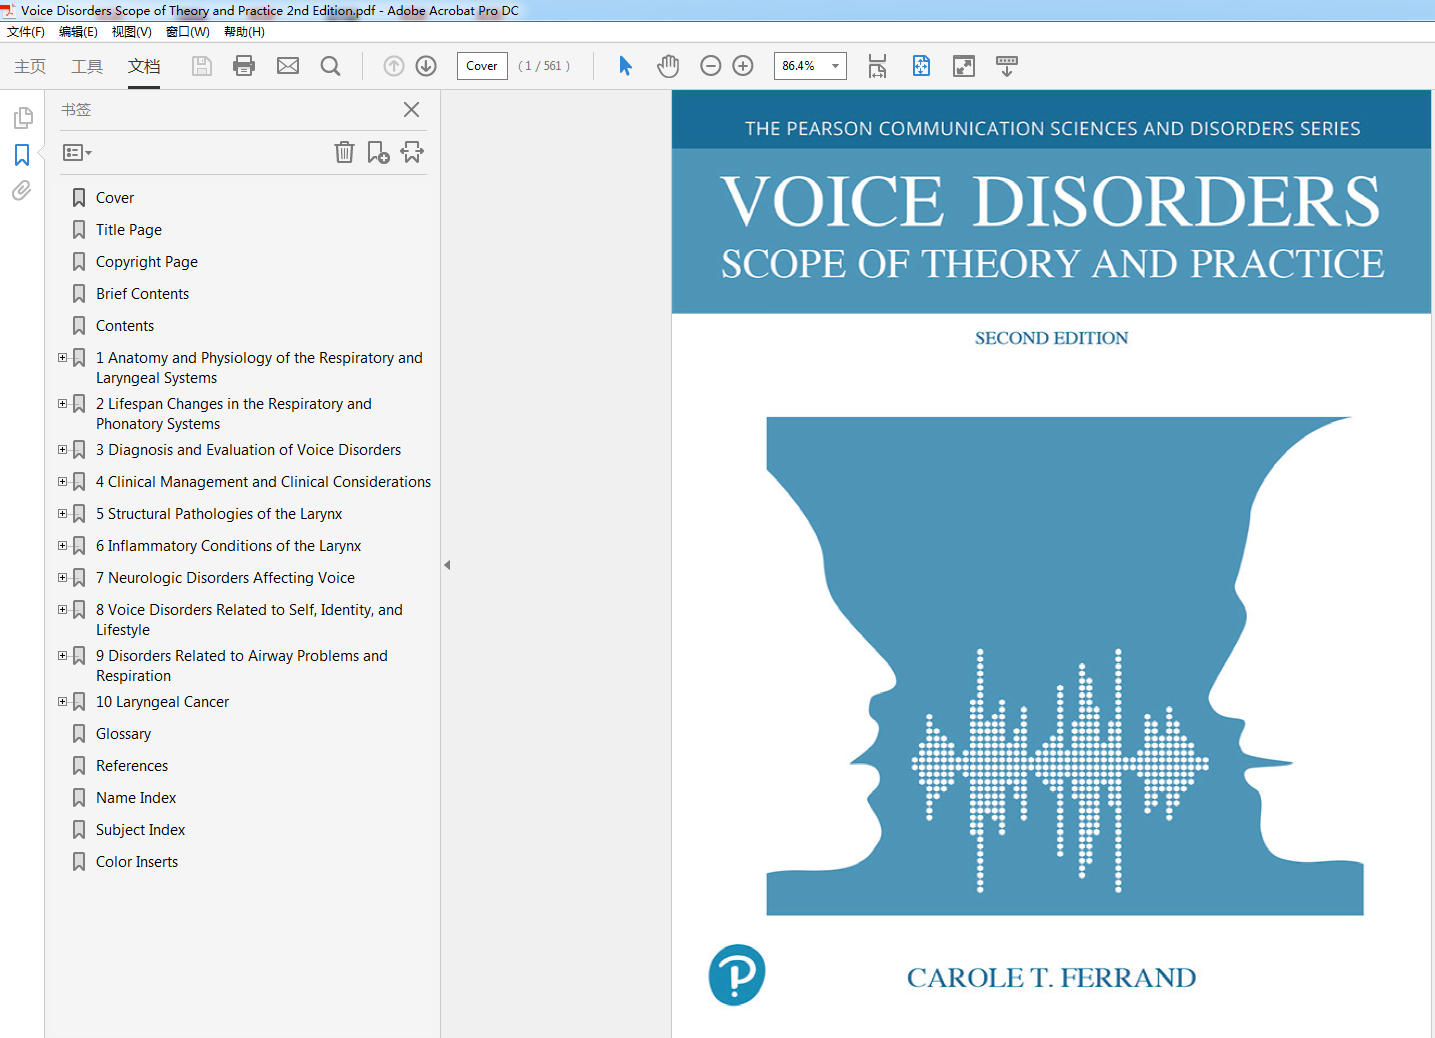Click the Save file icon
Image resolution: width=1435 pixels, height=1038 pixels.
click(x=201, y=66)
